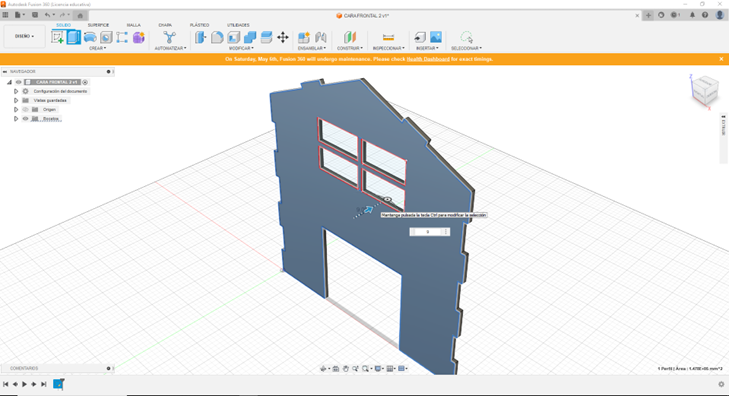Open the Construct plane icon
The height and width of the screenshot is (396, 729).
tap(350, 37)
